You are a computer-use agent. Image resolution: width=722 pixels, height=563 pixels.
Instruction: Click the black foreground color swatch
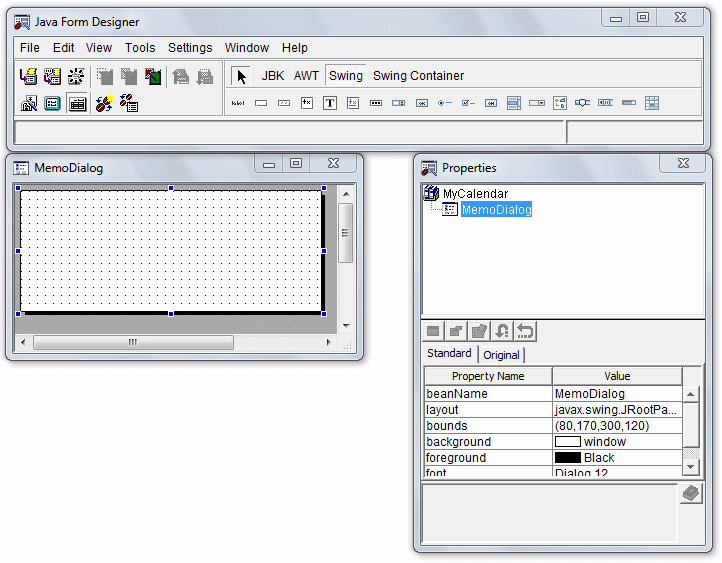pyautogui.click(x=567, y=458)
